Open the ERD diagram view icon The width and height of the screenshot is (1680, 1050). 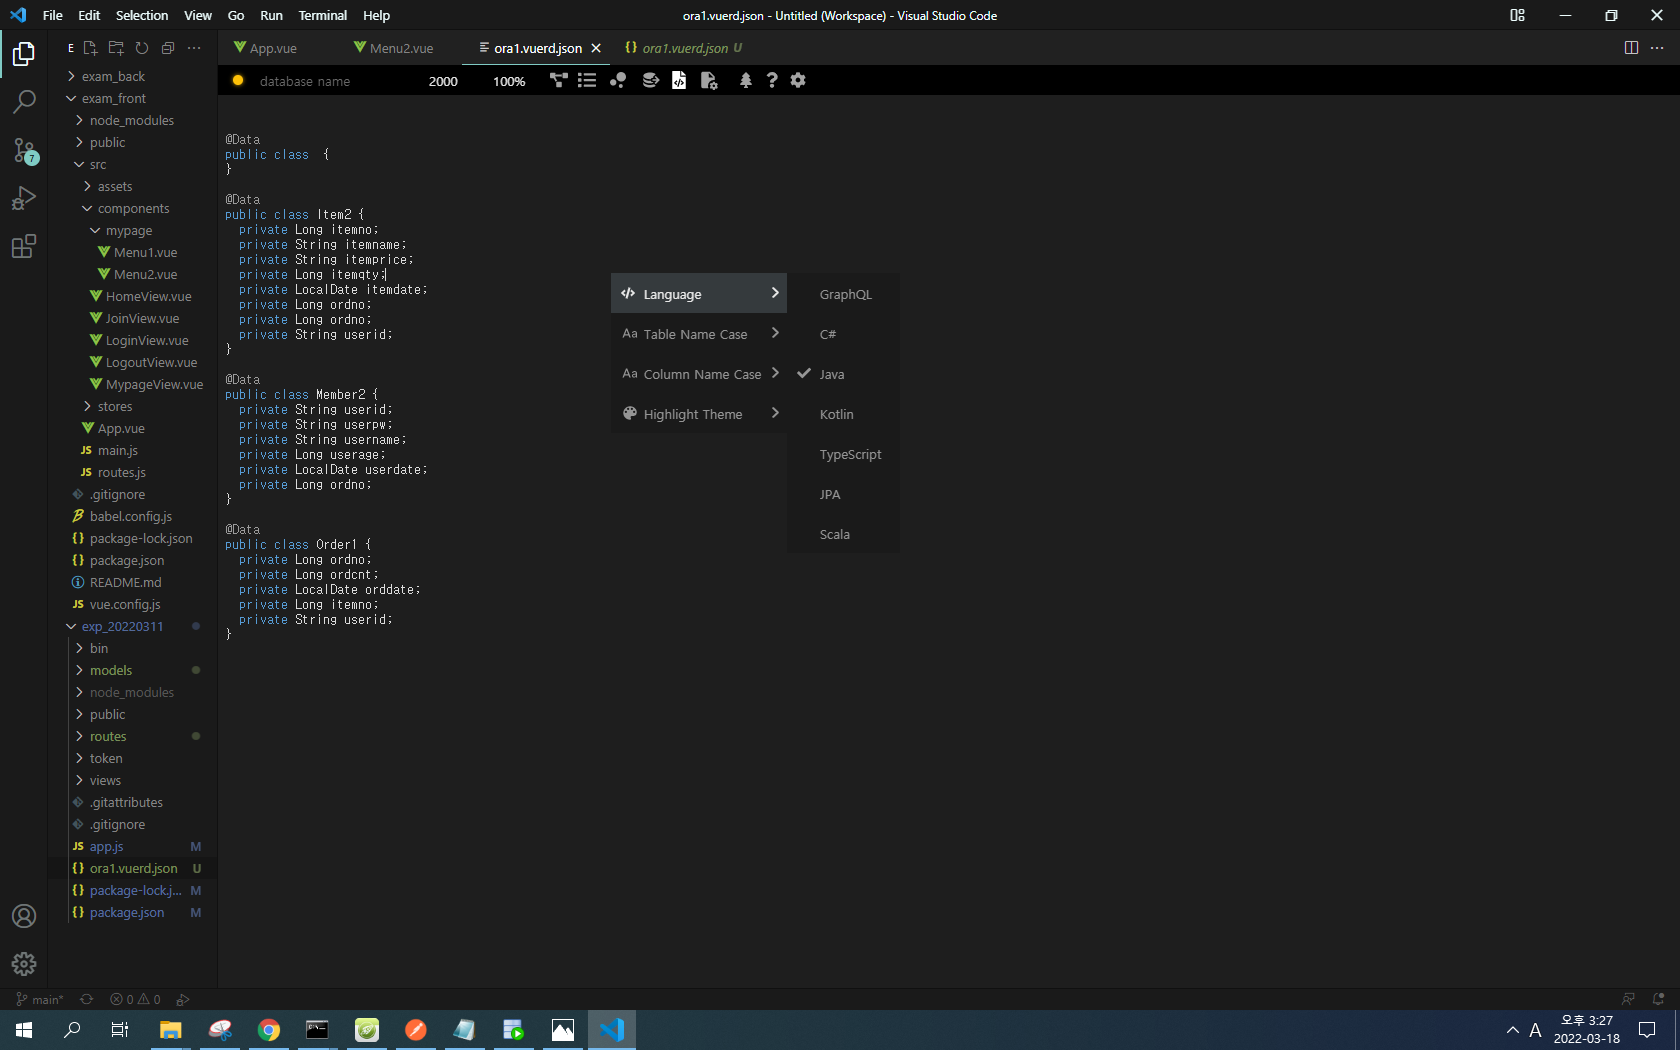pyautogui.click(x=558, y=81)
